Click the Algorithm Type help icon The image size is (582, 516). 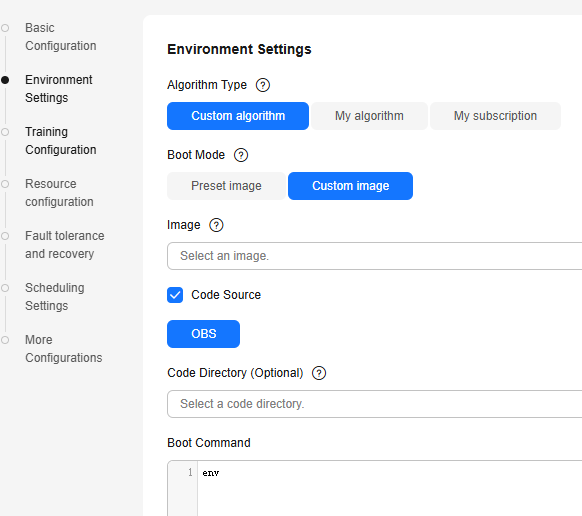pyautogui.click(x=263, y=85)
